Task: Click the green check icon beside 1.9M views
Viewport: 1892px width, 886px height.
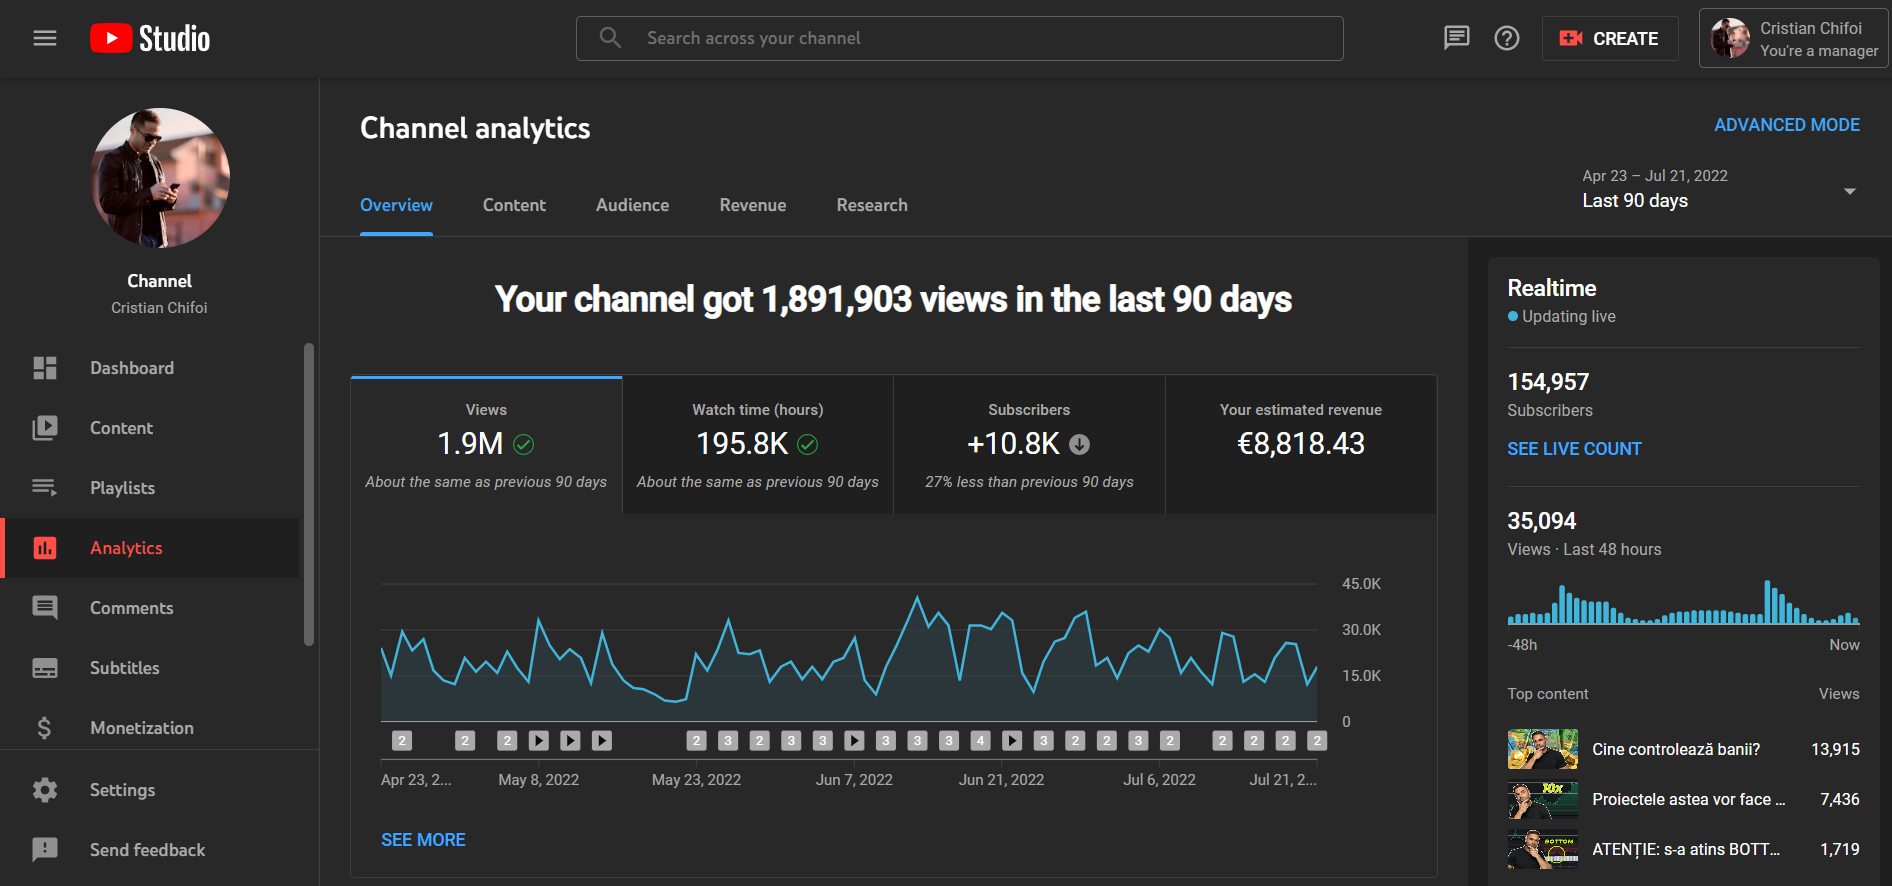Action: coord(524,444)
